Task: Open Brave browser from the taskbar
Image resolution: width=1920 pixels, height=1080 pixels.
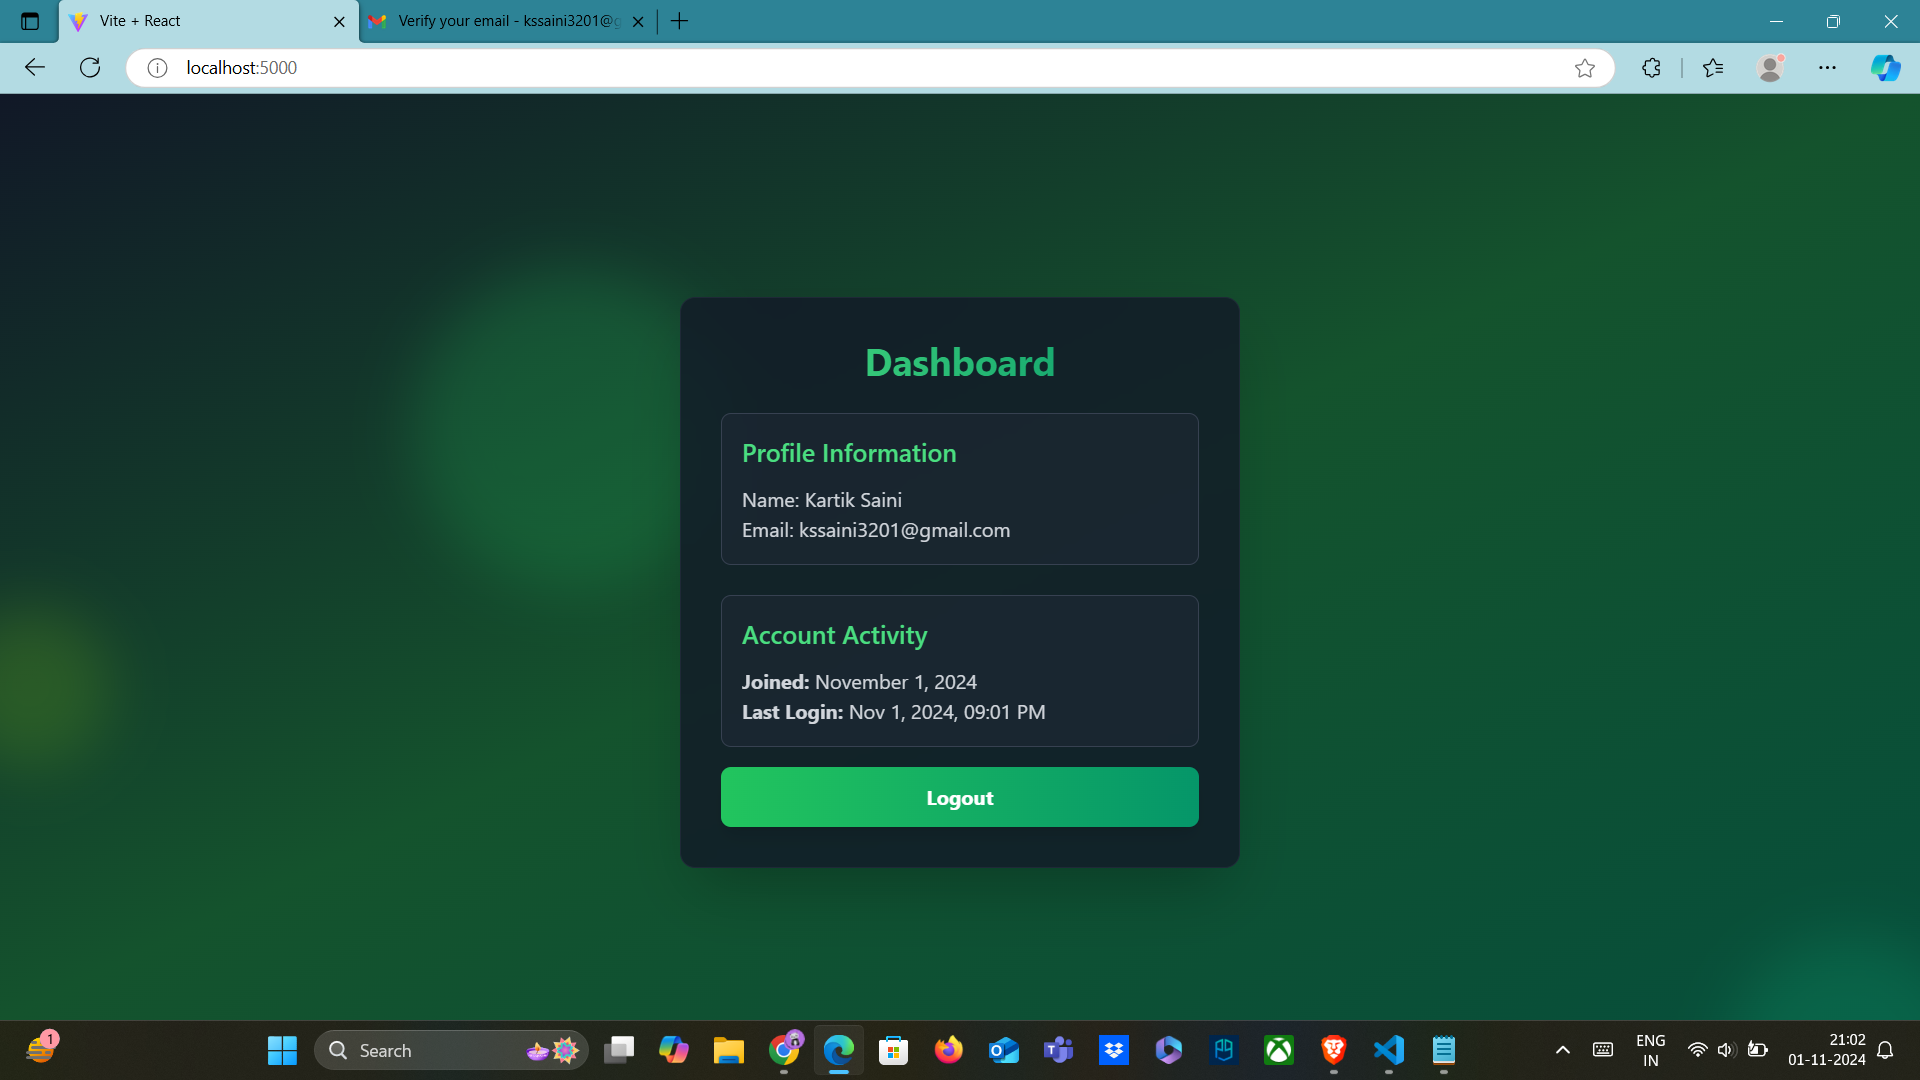Action: click(1334, 1050)
